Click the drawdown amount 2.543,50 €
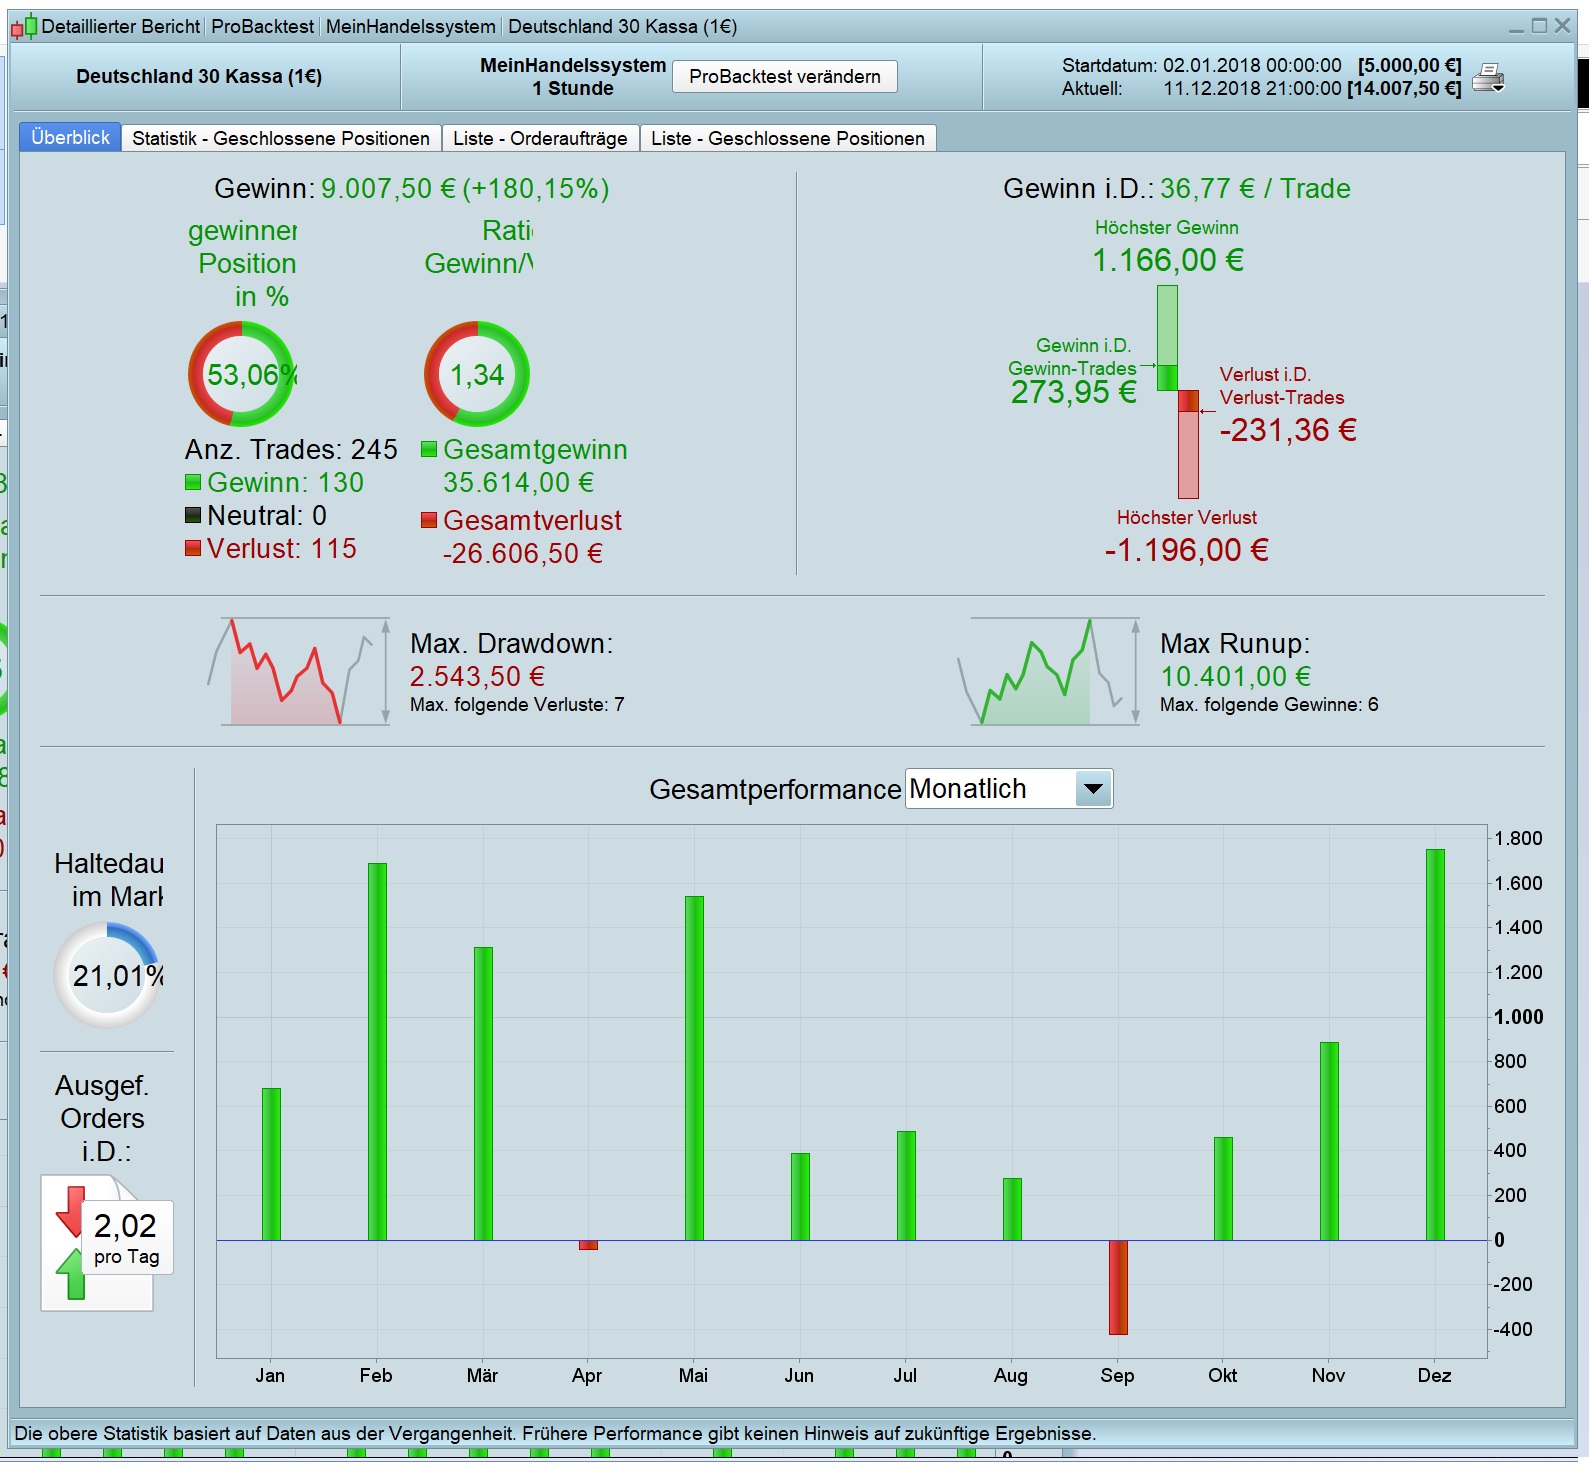The image size is (1589, 1469). point(477,676)
